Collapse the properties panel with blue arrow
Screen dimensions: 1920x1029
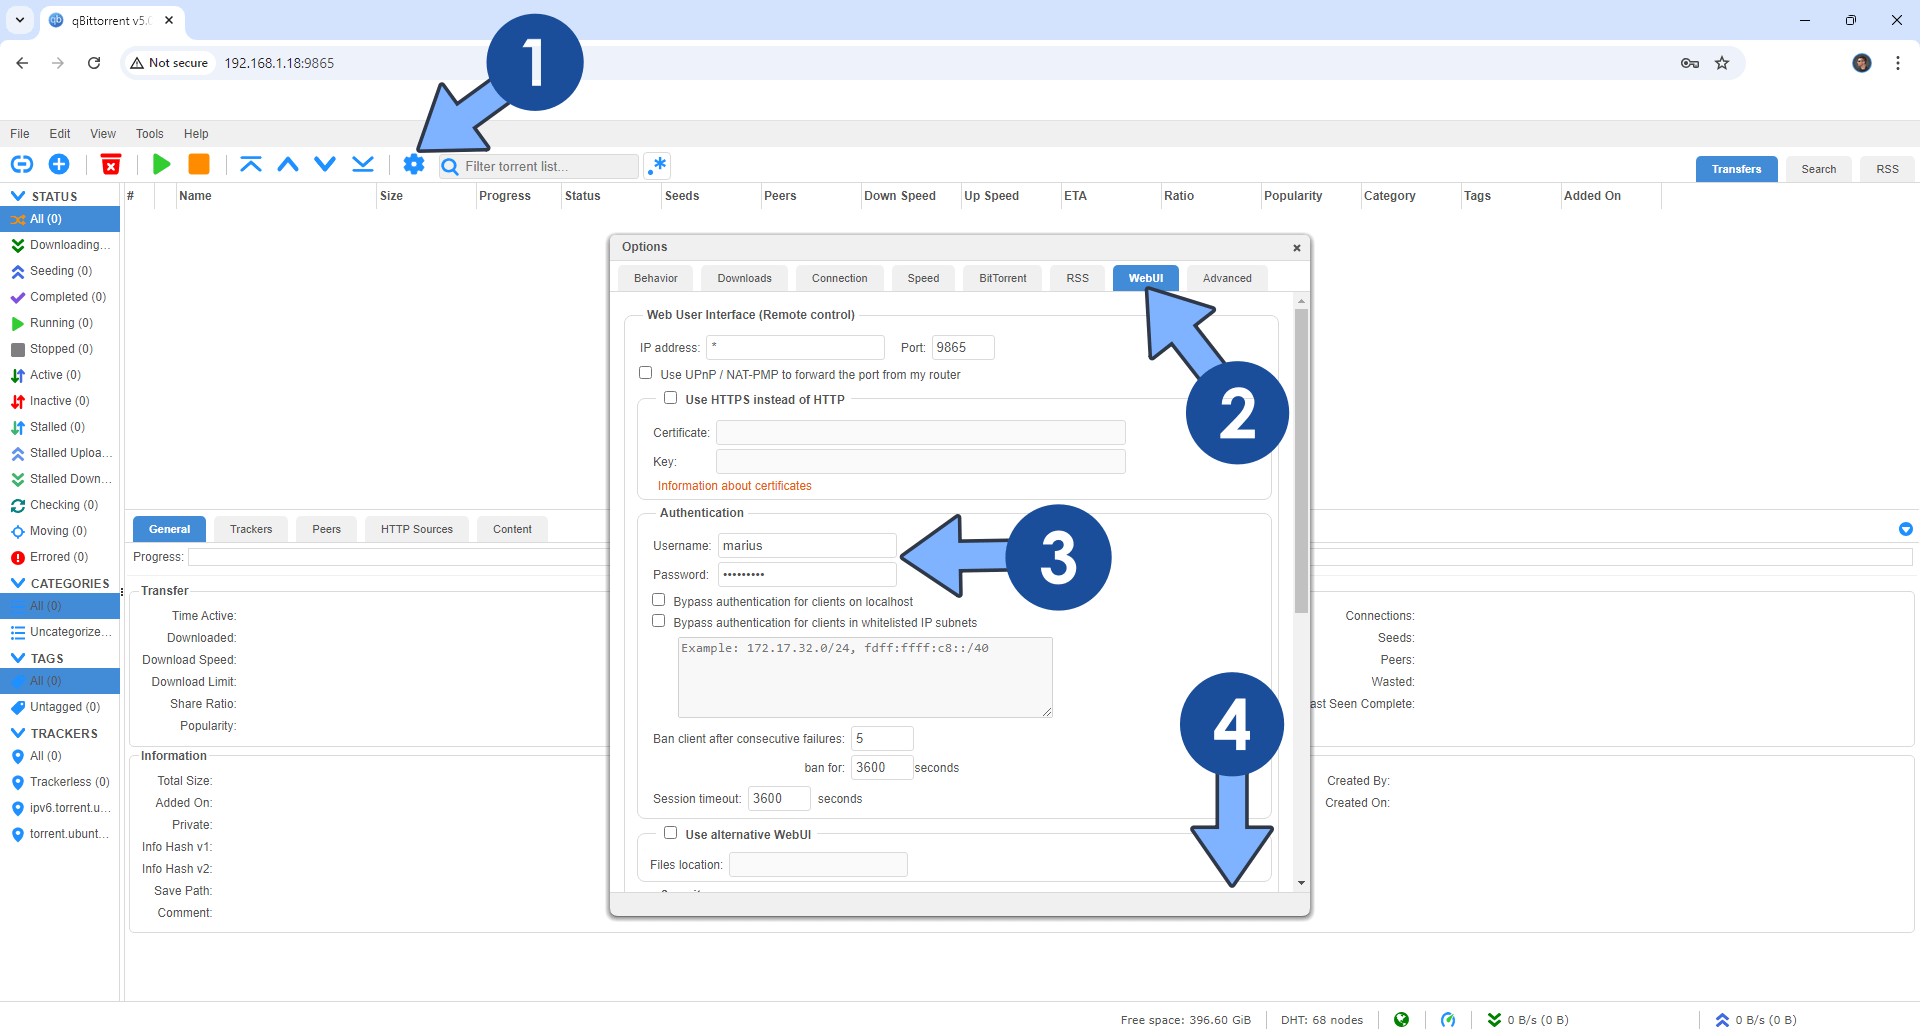(1905, 529)
